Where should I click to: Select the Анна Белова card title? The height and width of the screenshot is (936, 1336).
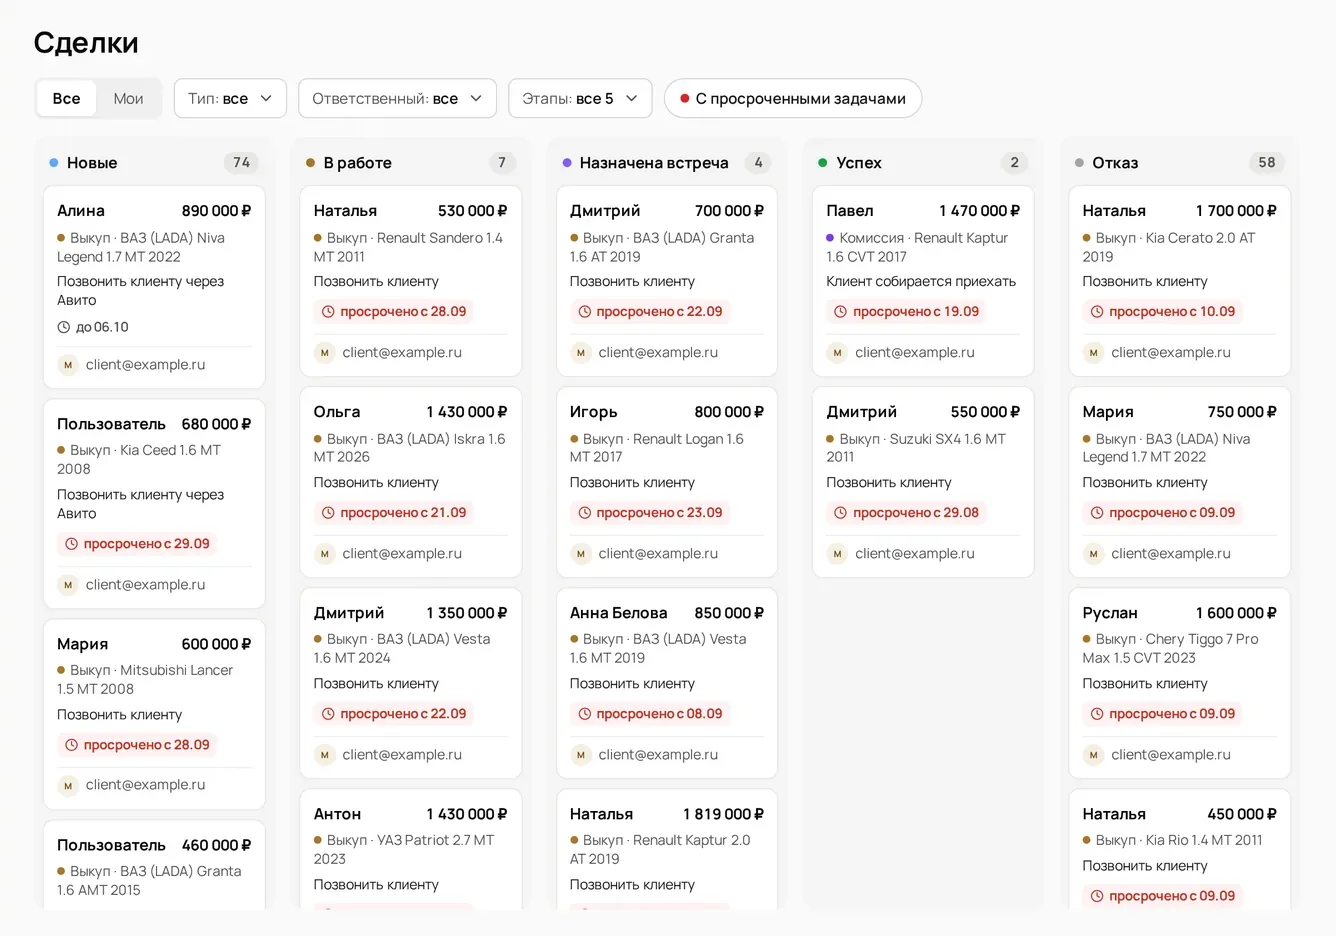619,613
